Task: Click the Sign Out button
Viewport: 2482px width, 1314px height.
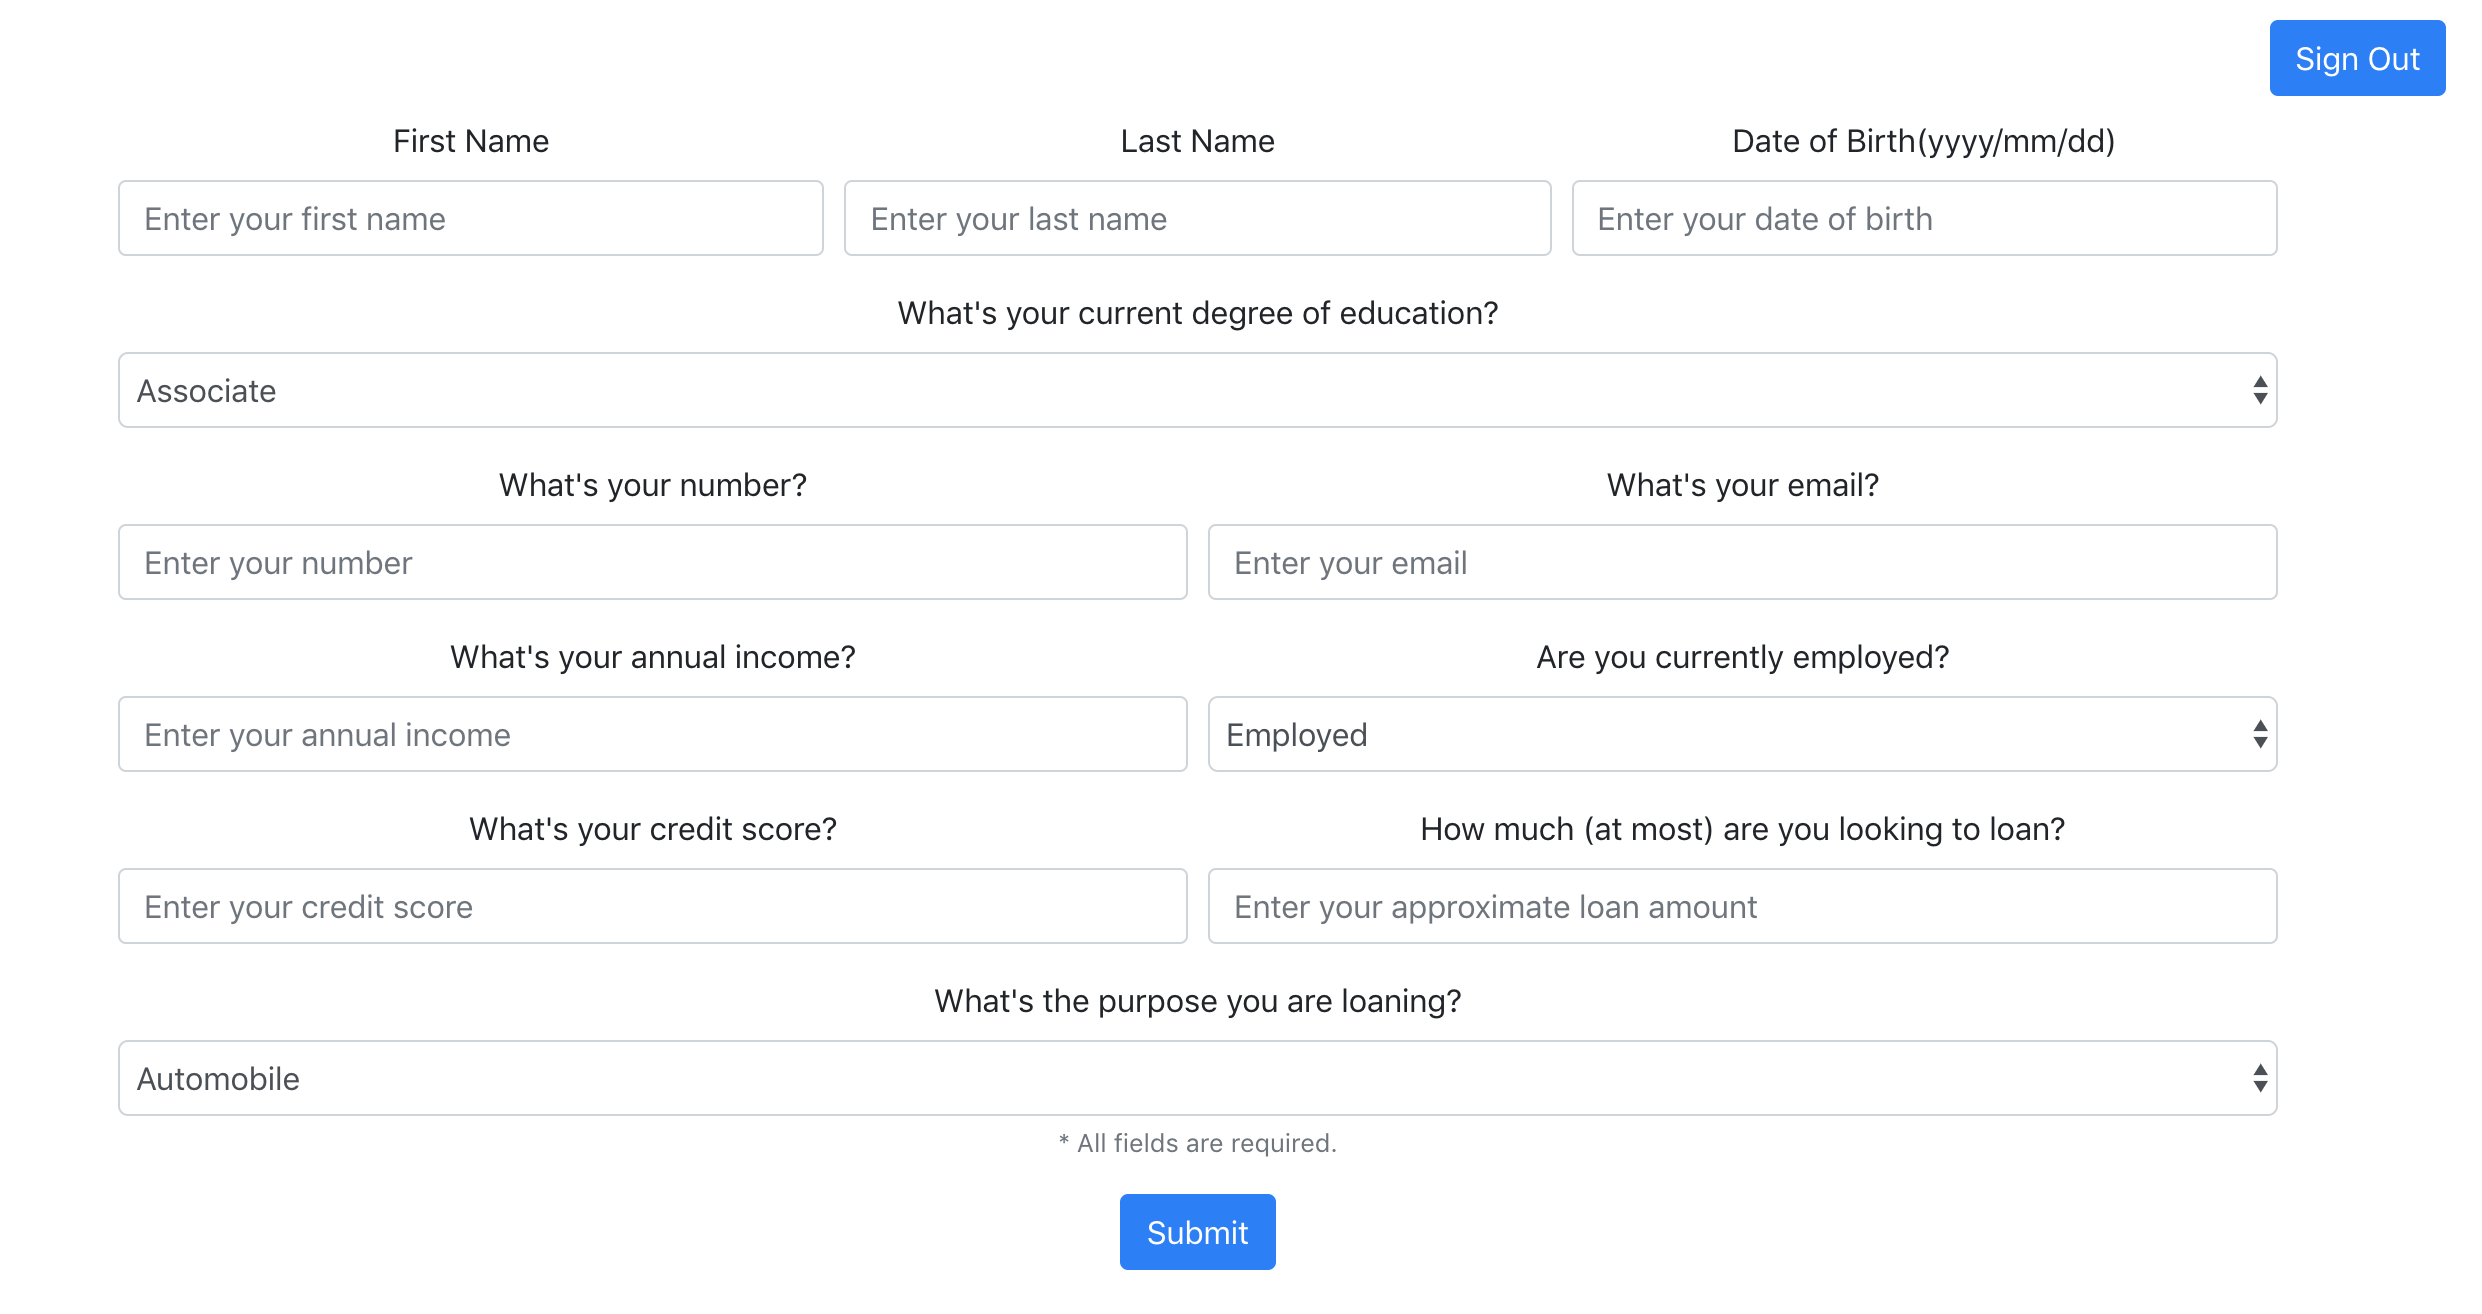Action: click(x=2356, y=59)
